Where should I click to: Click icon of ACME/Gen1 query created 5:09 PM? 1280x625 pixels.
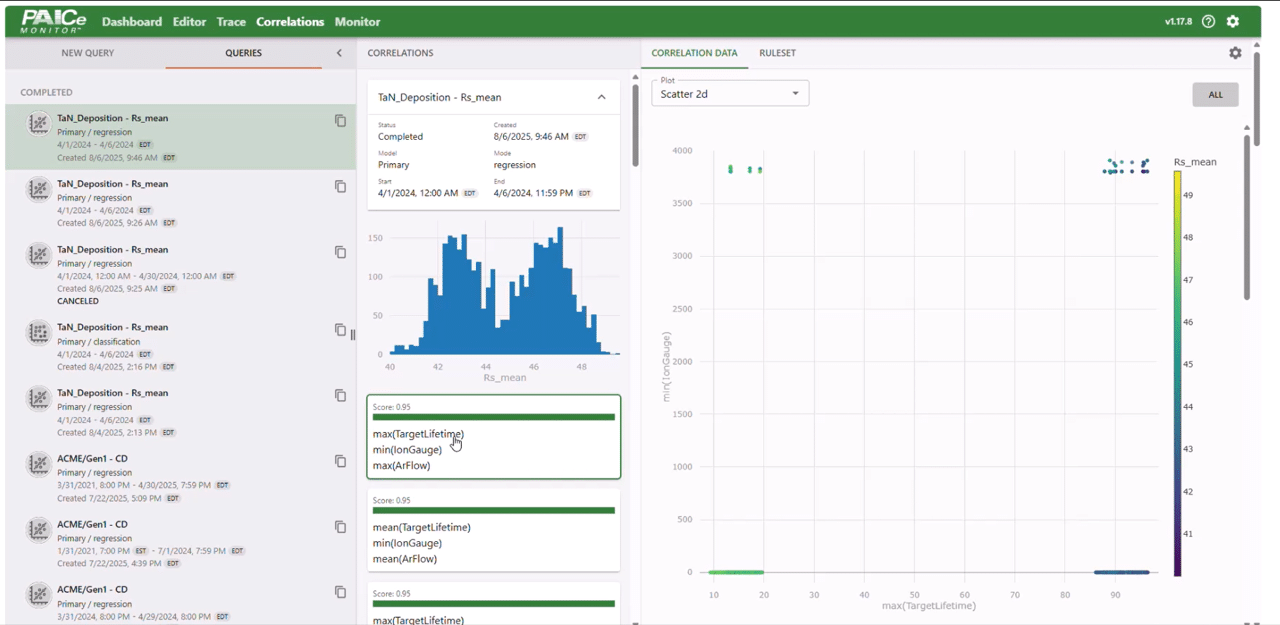coord(39,465)
